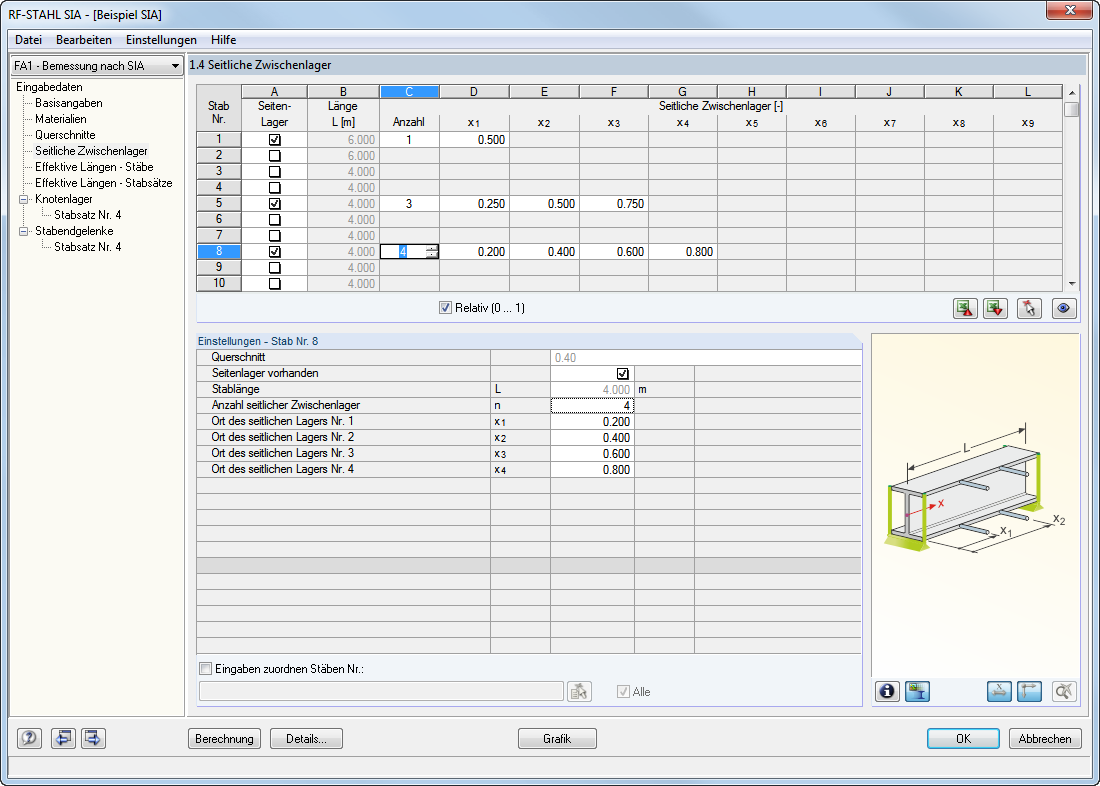This screenshot has width=1100, height=786.
Task: Click the eye view mode icon
Action: 1064,308
